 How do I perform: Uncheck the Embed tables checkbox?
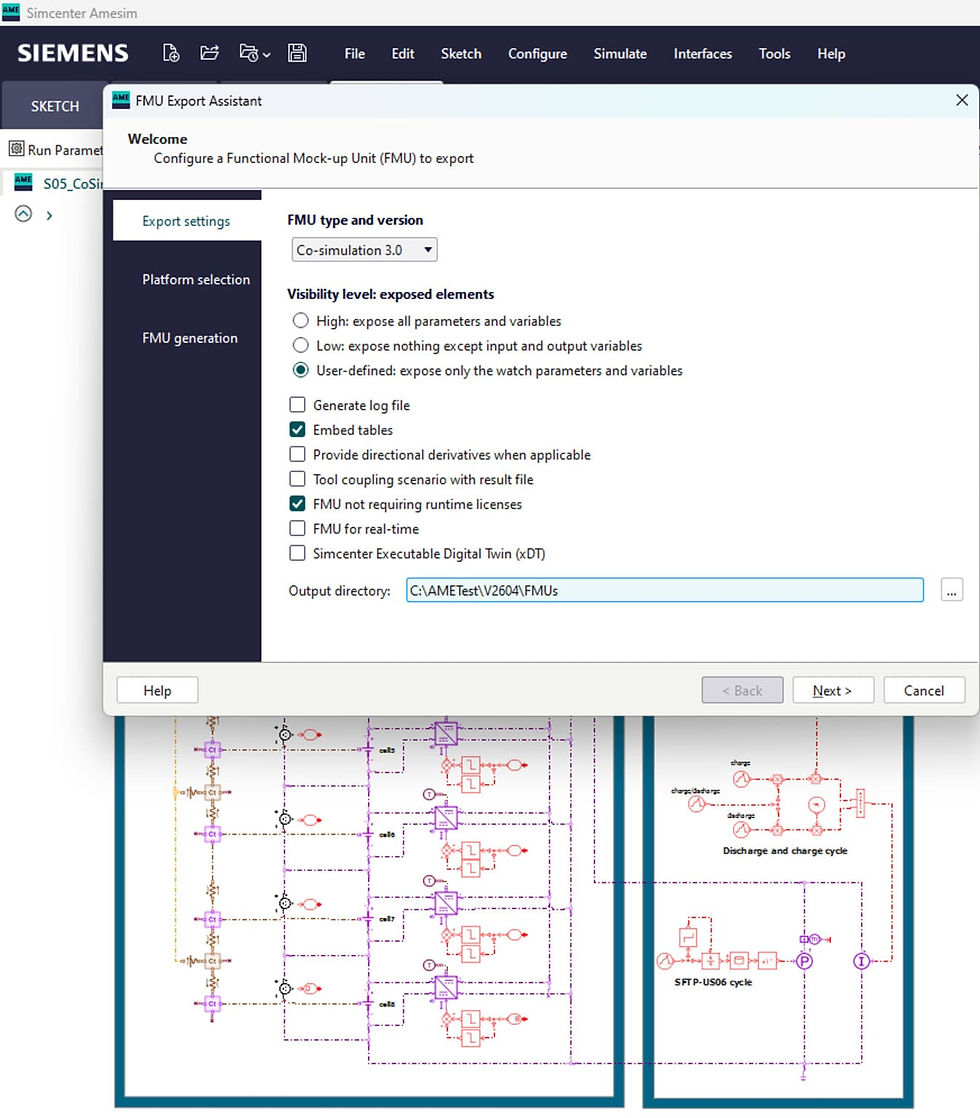[x=297, y=430]
